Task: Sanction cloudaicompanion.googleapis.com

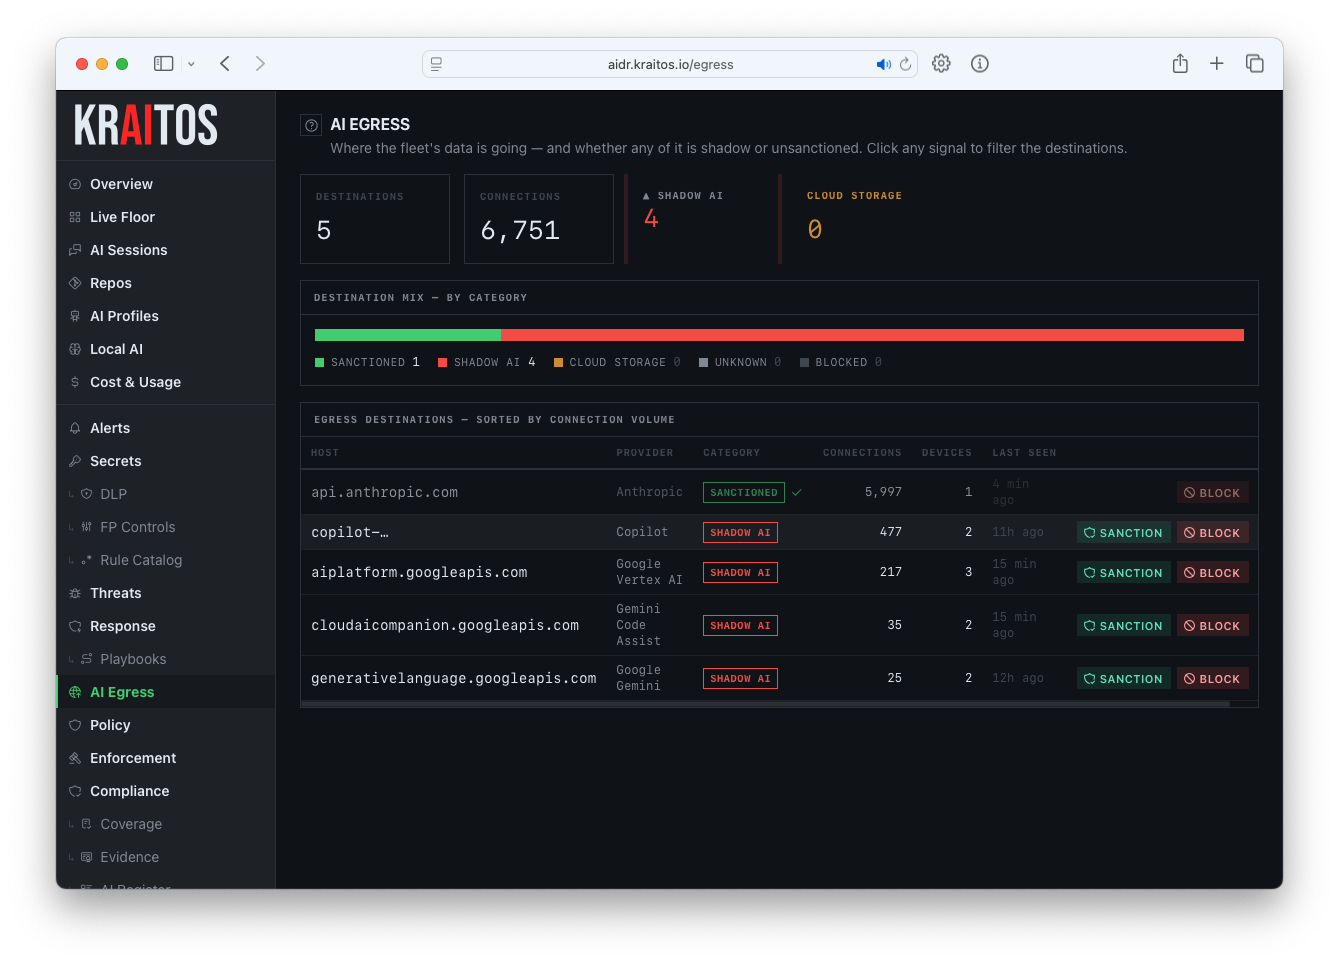Action: (1123, 626)
